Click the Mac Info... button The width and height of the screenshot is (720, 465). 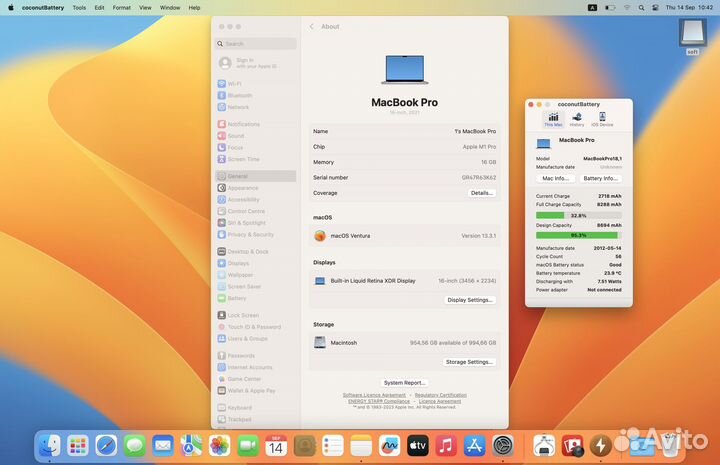click(555, 178)
